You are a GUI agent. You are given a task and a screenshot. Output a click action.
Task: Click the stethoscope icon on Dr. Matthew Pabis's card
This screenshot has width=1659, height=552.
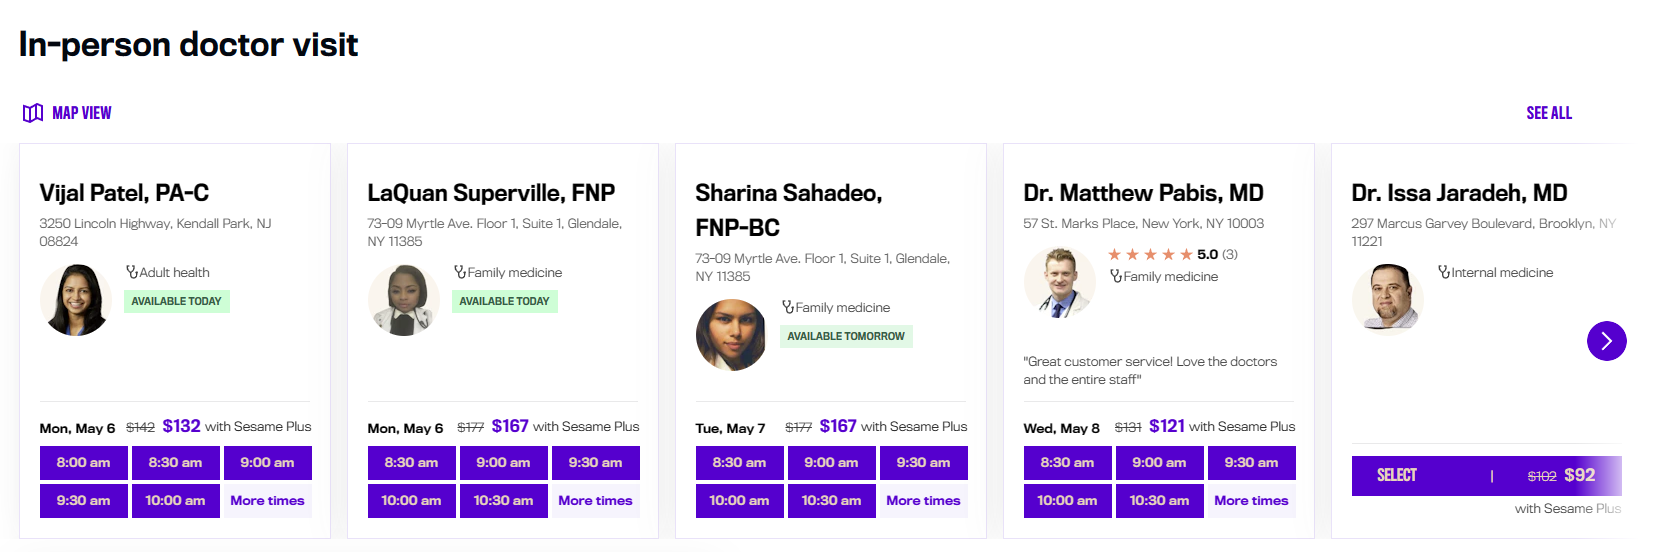pyautogui.click(x=1116, y=276)
